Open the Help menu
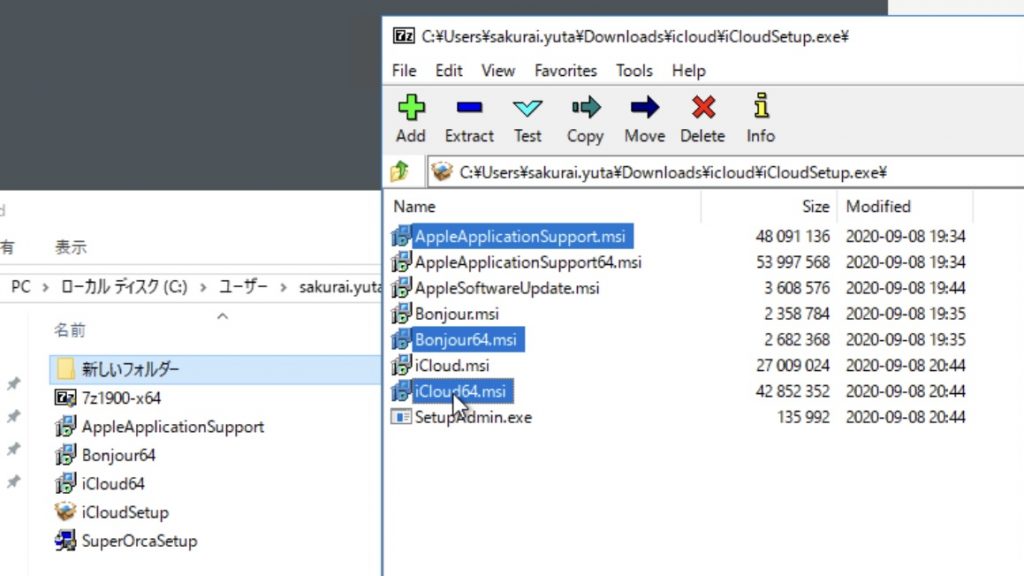The image size is (1024, 576). coord(689,71)
